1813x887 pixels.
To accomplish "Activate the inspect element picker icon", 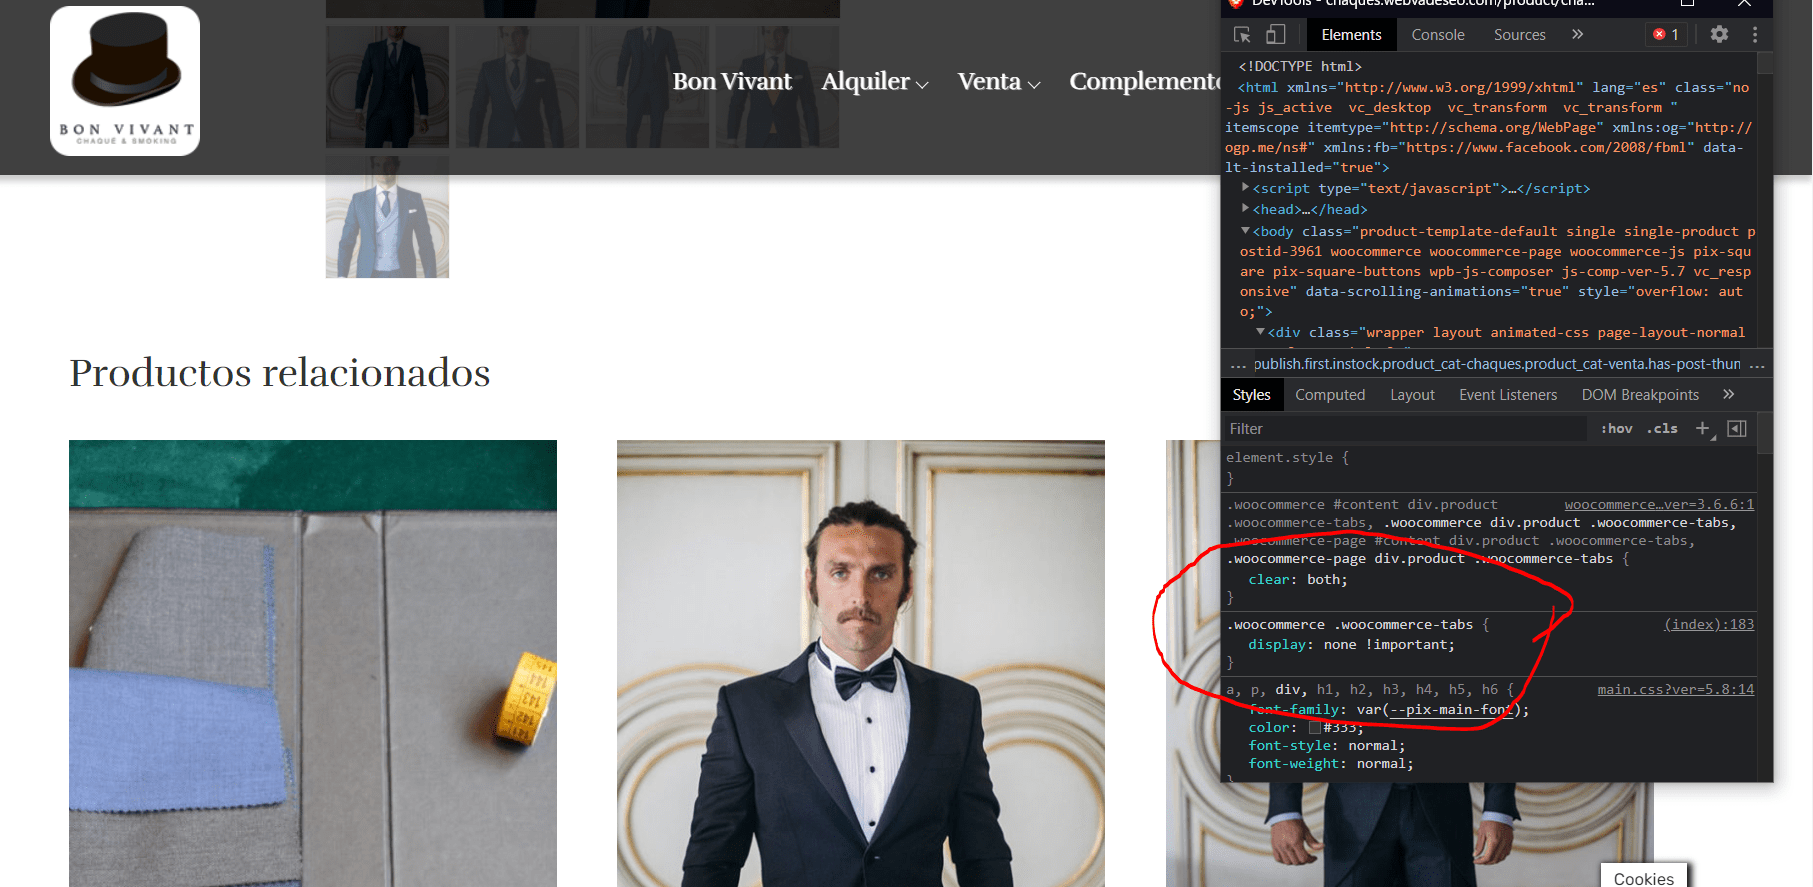I will tap(1243, 35).
